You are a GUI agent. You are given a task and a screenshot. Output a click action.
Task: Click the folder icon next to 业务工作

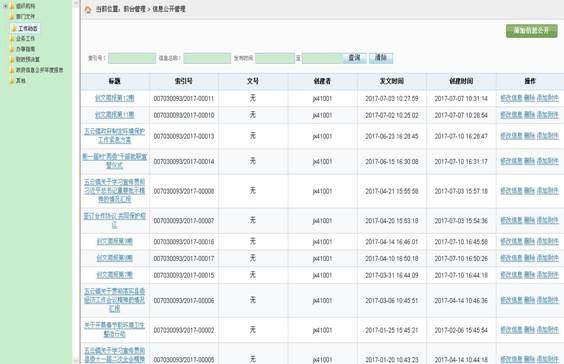click(x=12, y=38)
